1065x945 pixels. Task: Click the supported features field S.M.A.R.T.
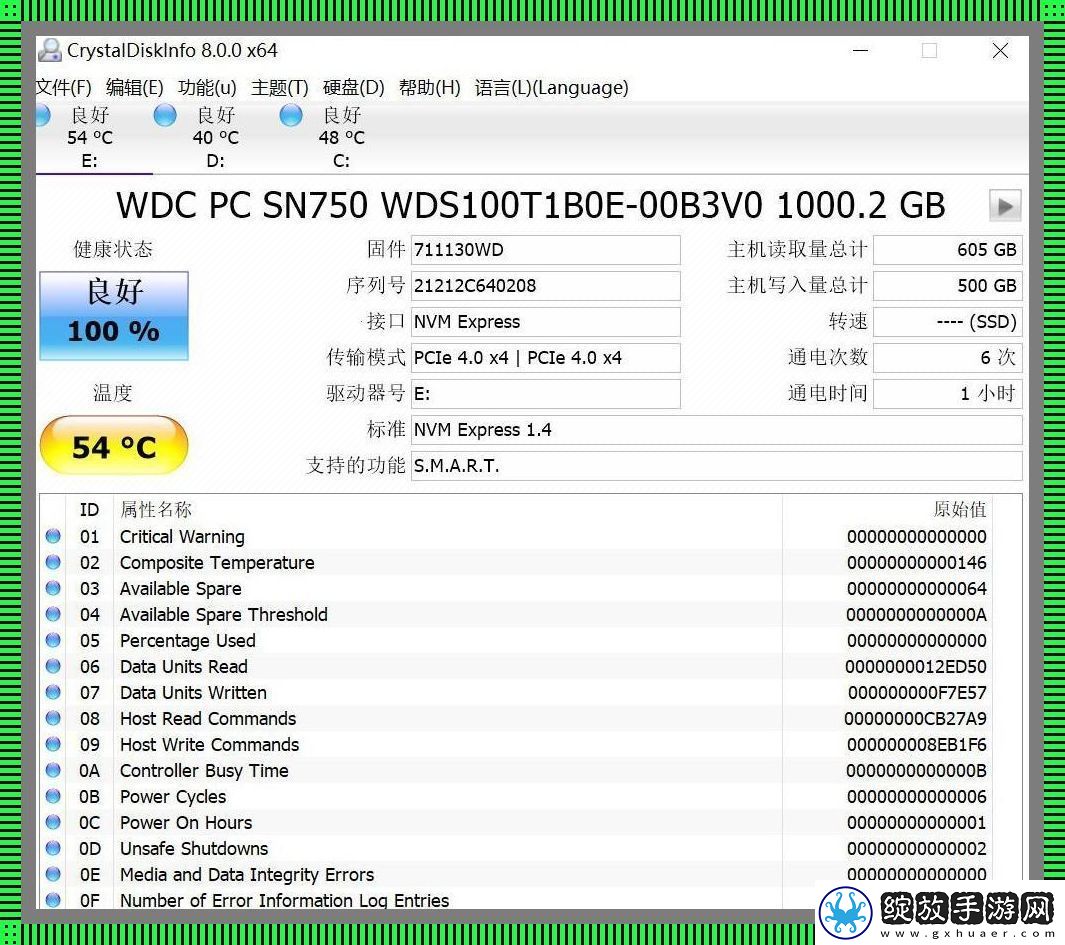click(x=717, y=466)
